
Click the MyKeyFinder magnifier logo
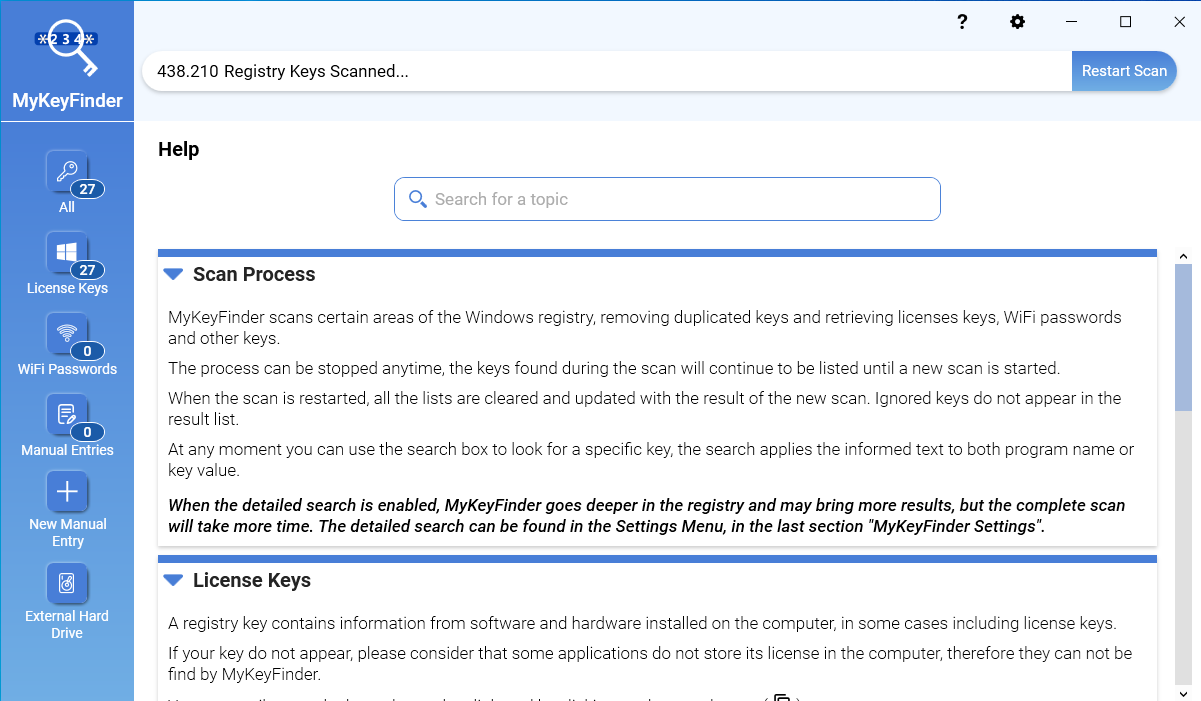67,49
